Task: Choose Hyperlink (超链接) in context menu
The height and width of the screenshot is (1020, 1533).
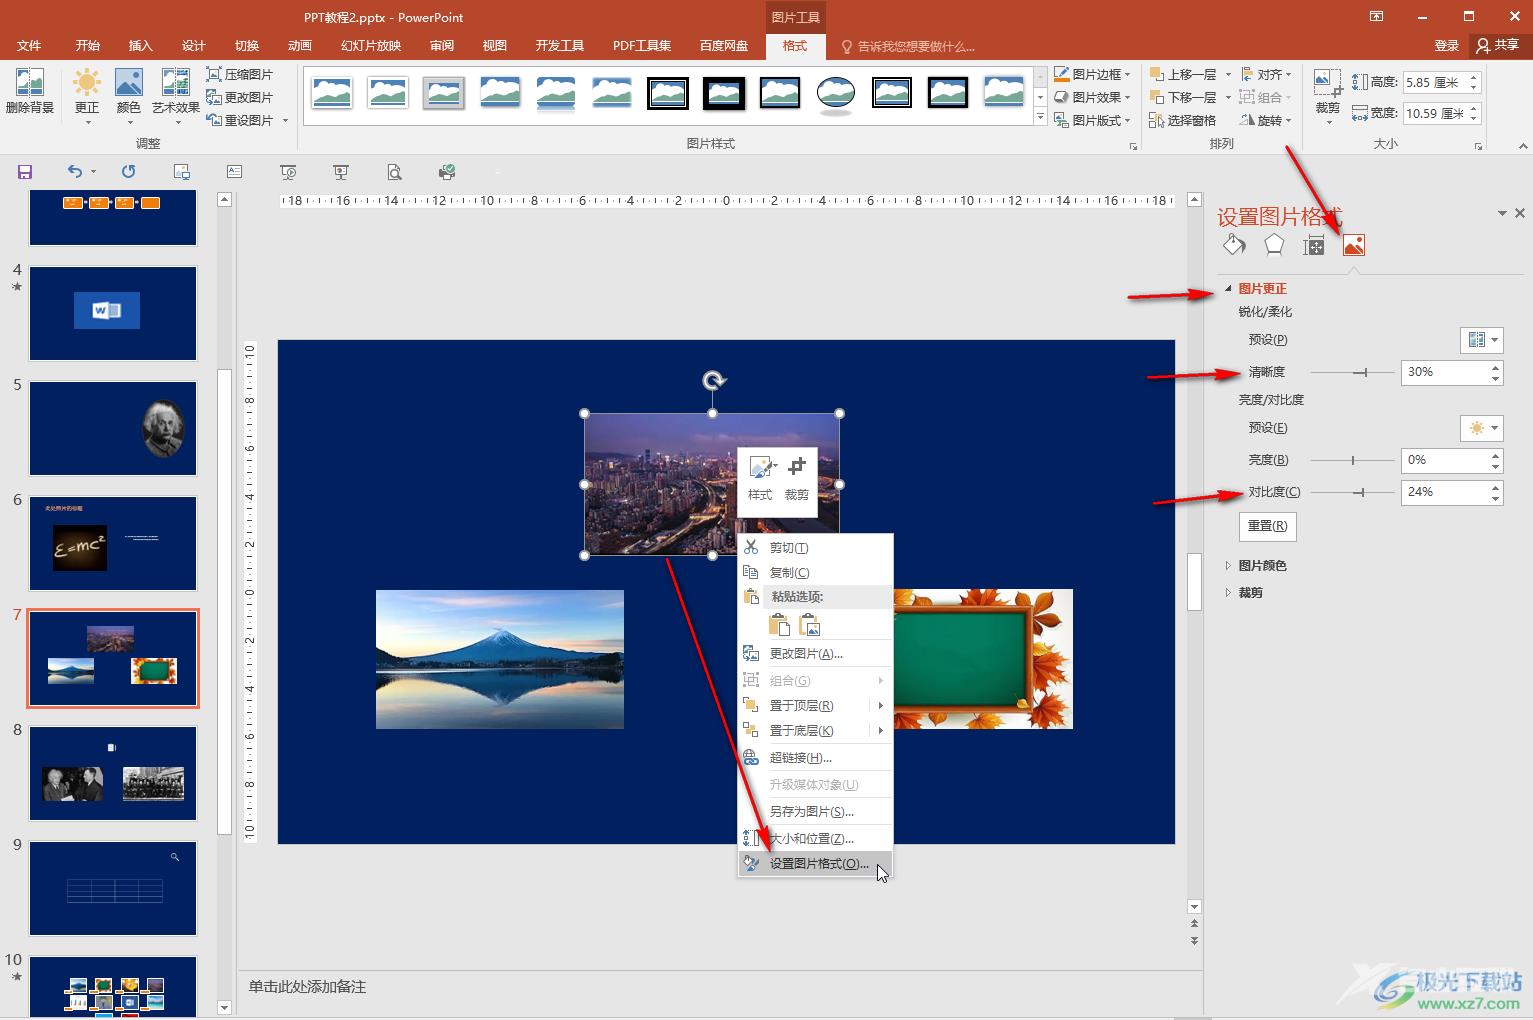Action: pos(815,757)
